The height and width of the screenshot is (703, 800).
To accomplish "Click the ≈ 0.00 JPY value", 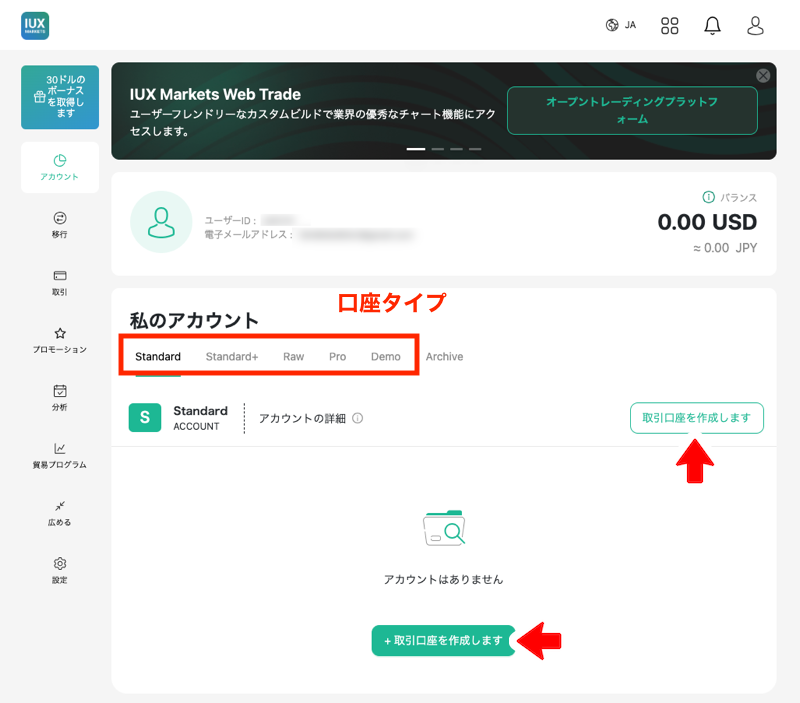I will [724, 248].
